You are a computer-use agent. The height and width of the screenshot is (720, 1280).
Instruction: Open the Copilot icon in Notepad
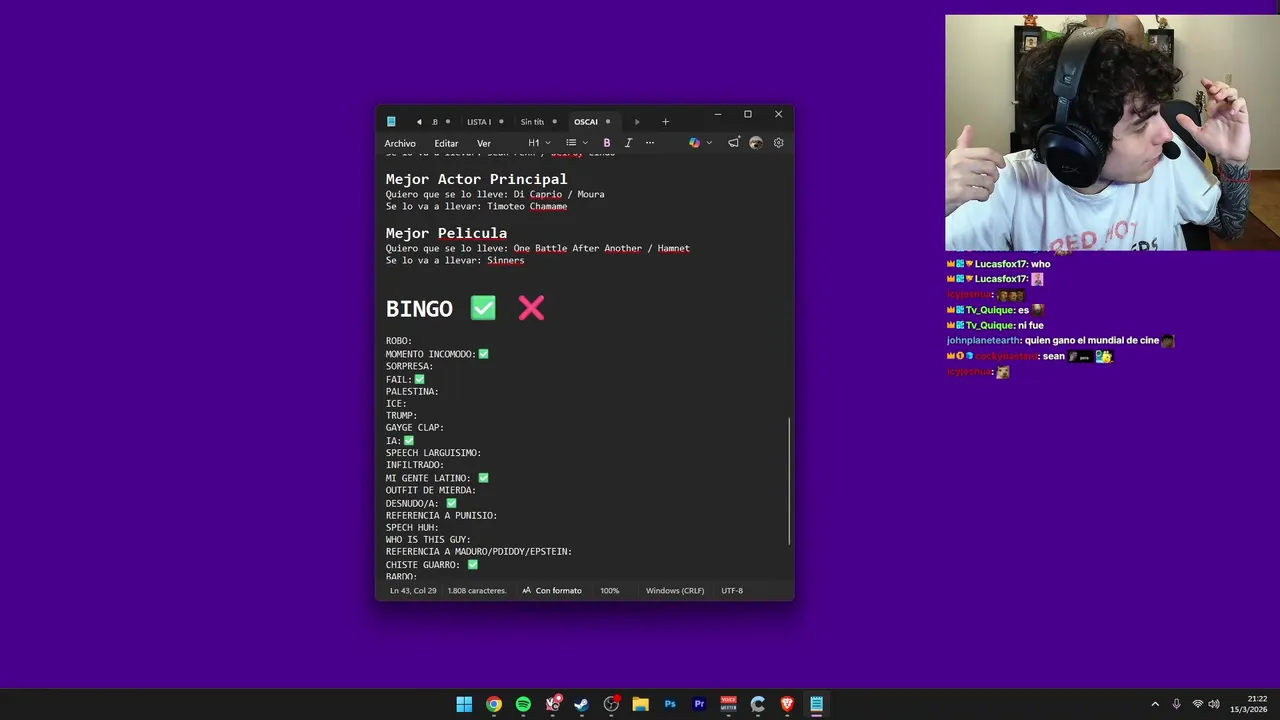(694, 143)
